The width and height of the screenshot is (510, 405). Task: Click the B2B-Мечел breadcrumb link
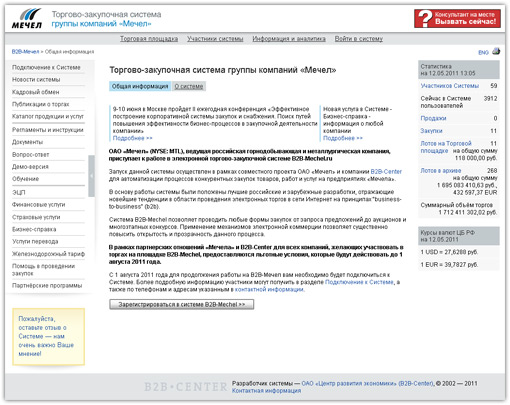coord(25,52)
